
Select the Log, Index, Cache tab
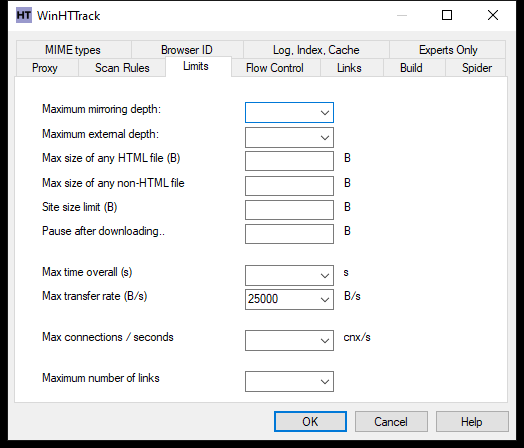pos(316,50)
